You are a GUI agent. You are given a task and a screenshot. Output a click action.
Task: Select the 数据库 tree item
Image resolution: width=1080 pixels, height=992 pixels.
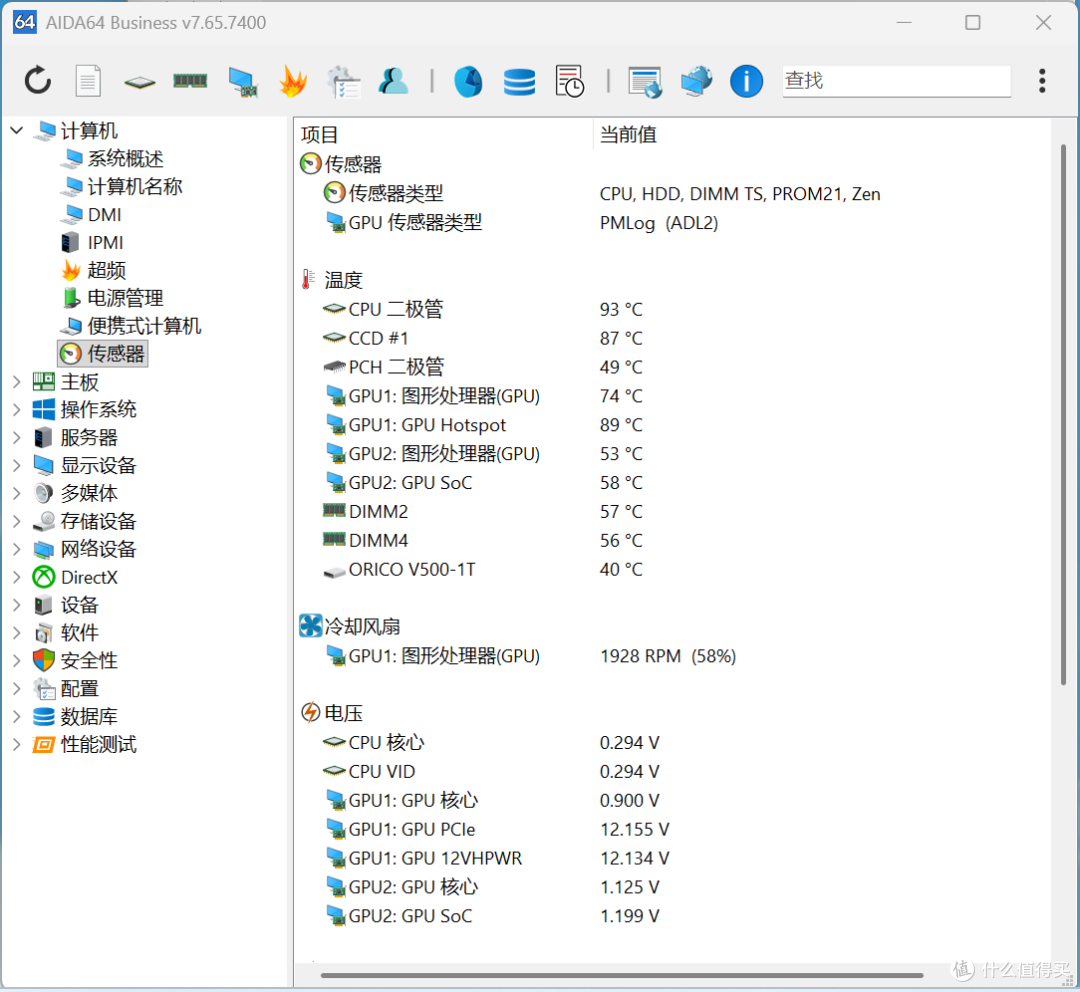pyautogui.click(x=75, y=716)
